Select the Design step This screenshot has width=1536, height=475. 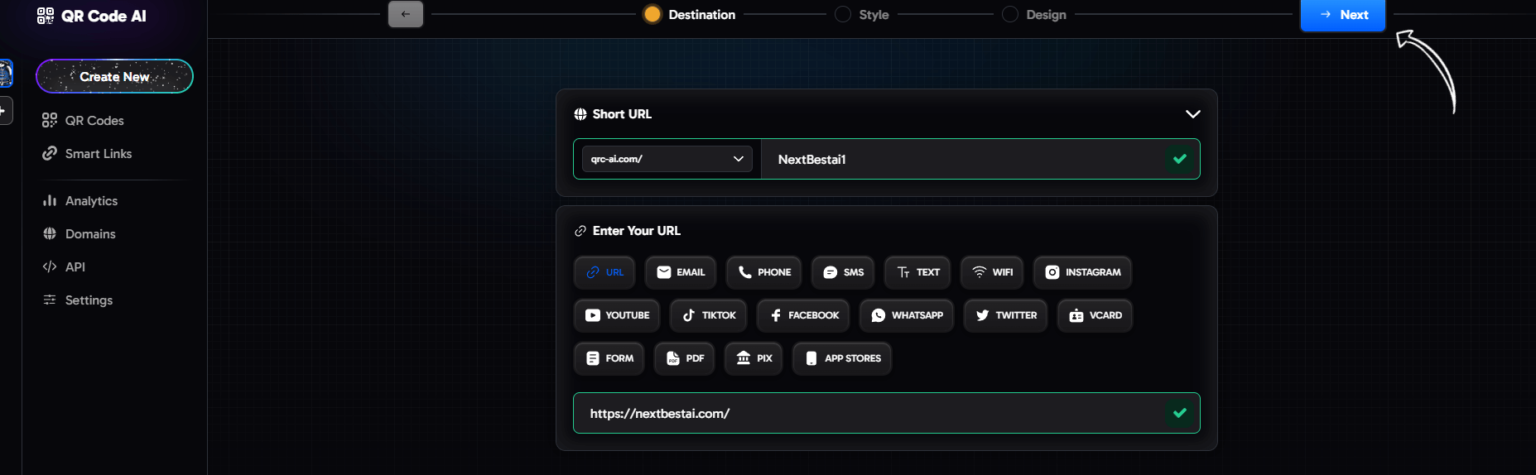tap(1034, 14)
